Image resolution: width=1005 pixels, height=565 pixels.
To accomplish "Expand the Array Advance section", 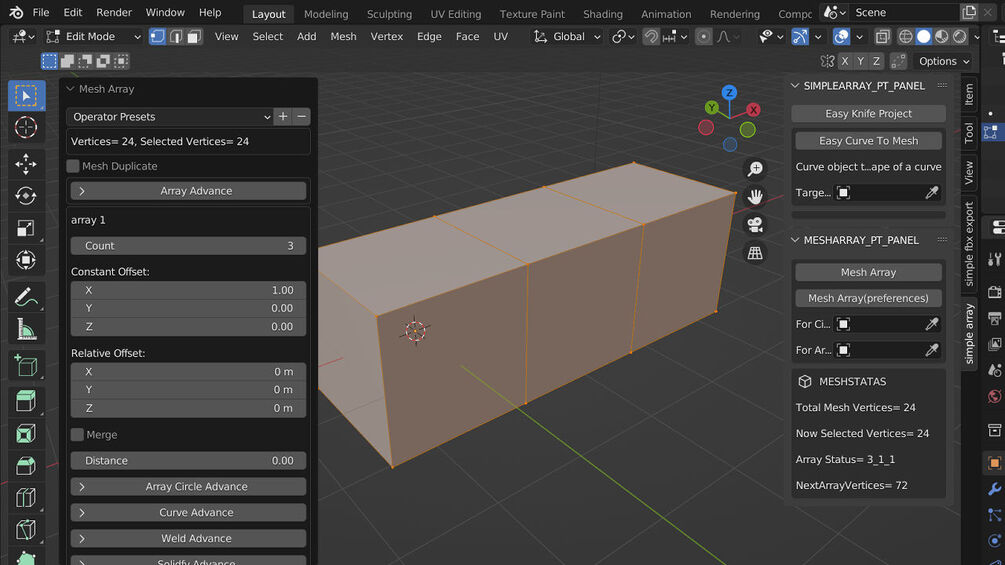I will click(x=188, y=191).
